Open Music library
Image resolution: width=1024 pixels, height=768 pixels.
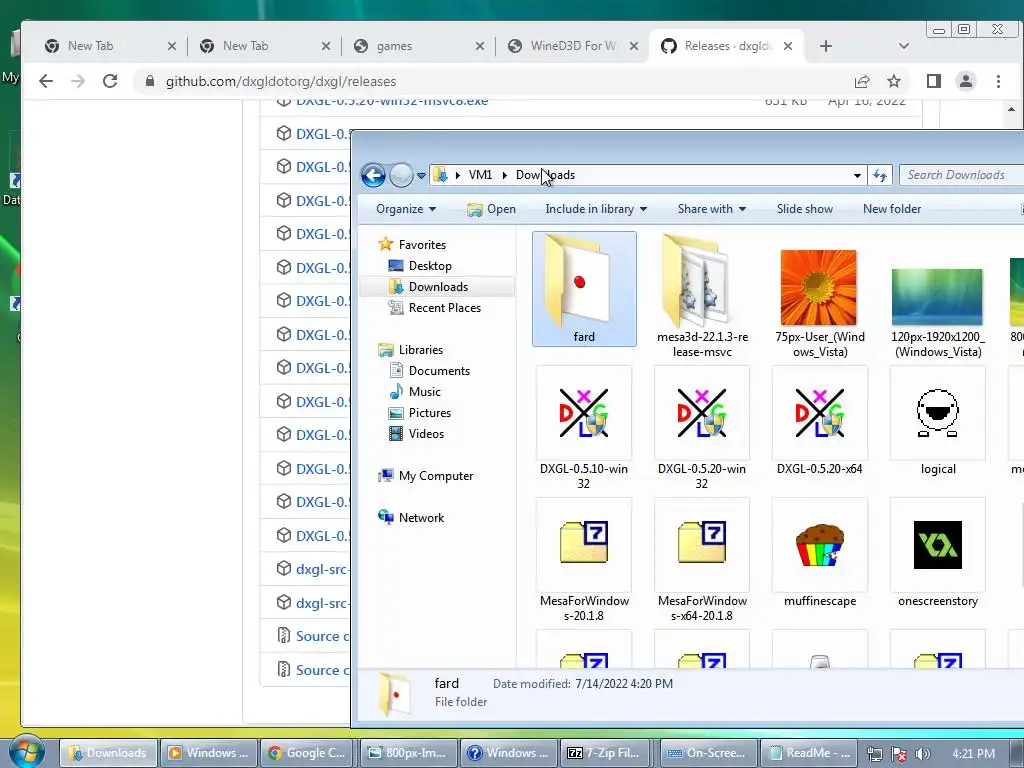coord(415,392)
